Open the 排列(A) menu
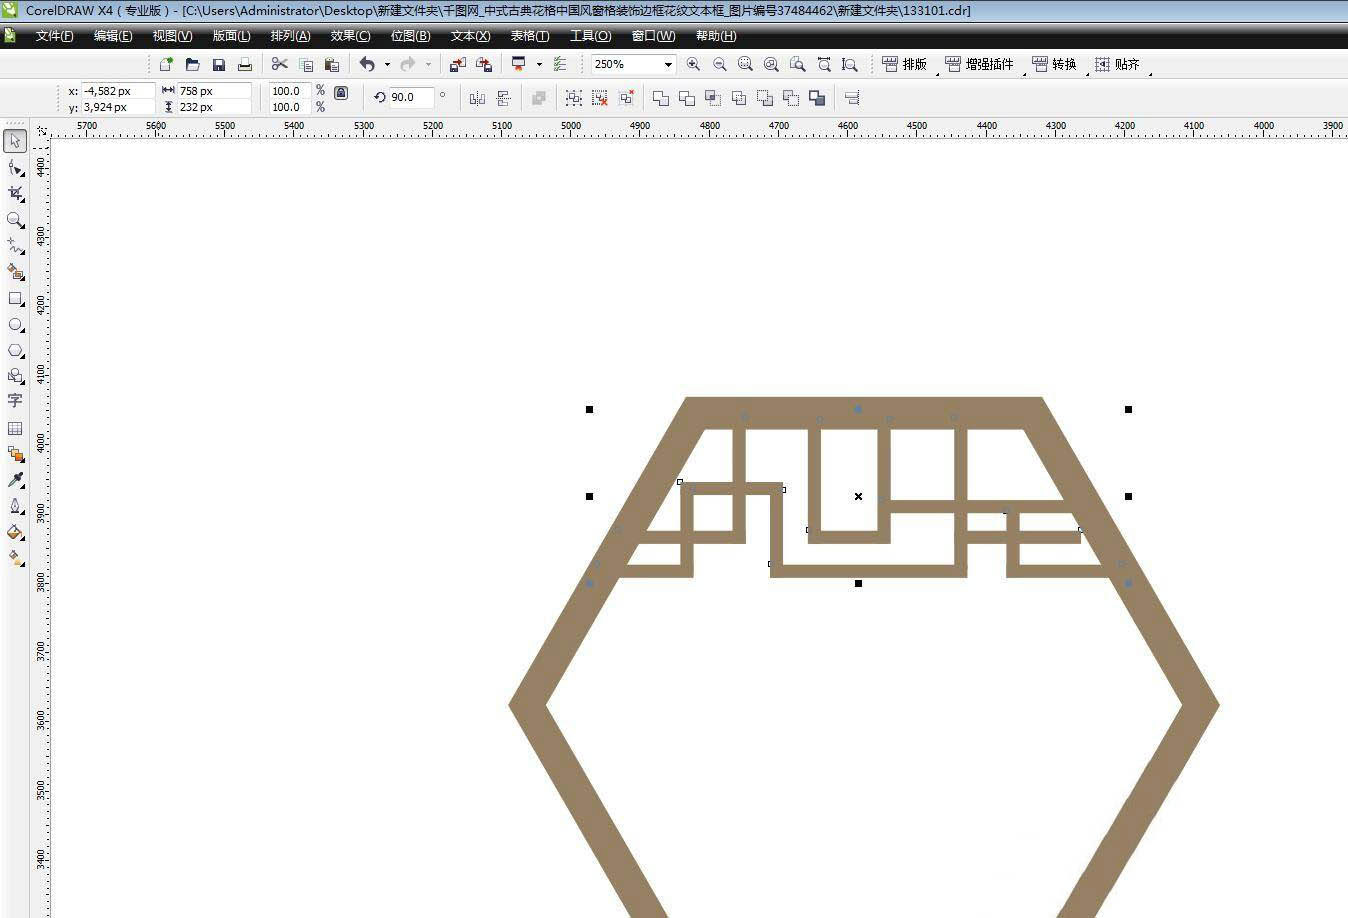1348x918 pixels. (290, 36)
